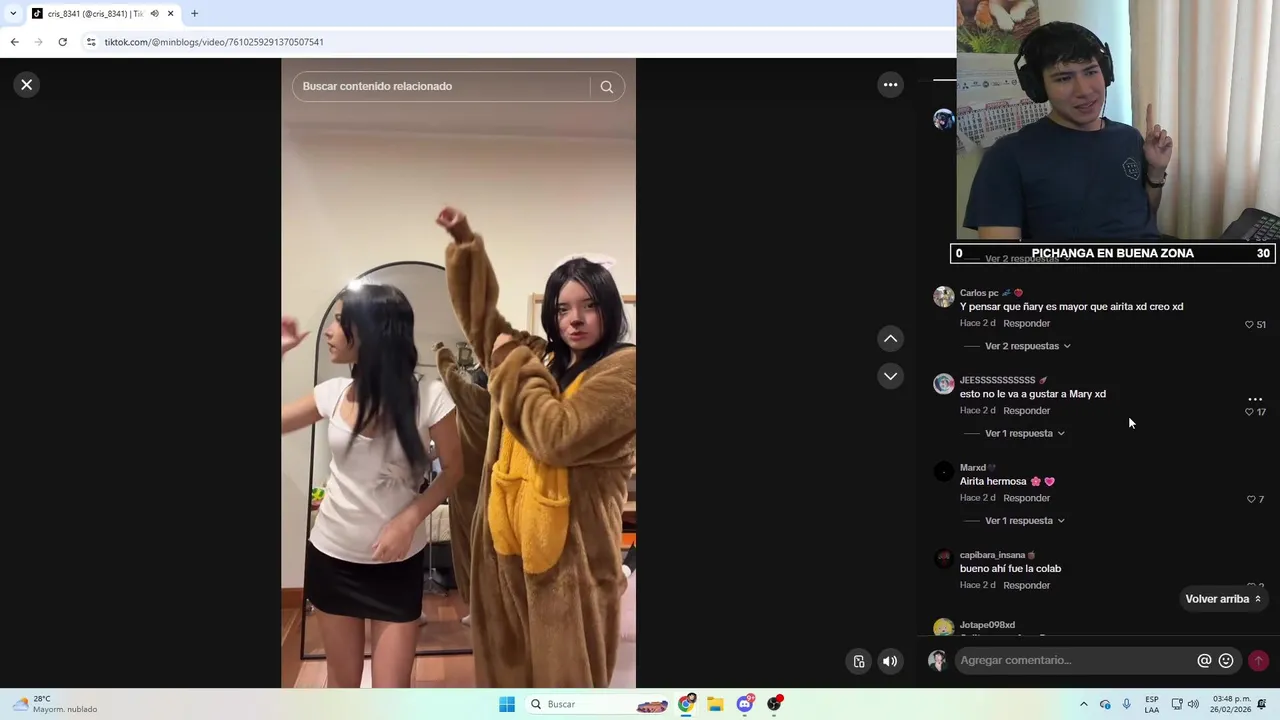Open JEESSSSSSSSSSS profile avatar

[943, 384]
